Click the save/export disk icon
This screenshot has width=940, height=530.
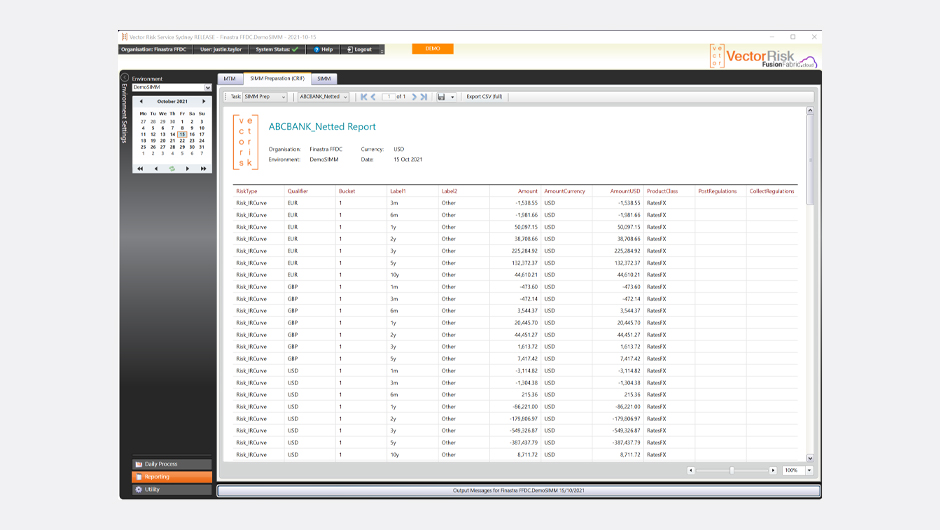[442, 97]
